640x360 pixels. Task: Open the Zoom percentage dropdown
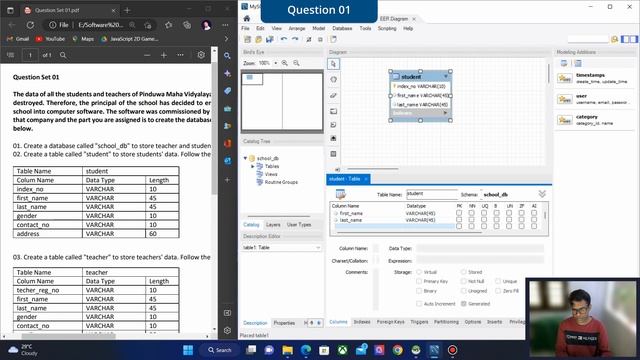(x=276, y=63)
